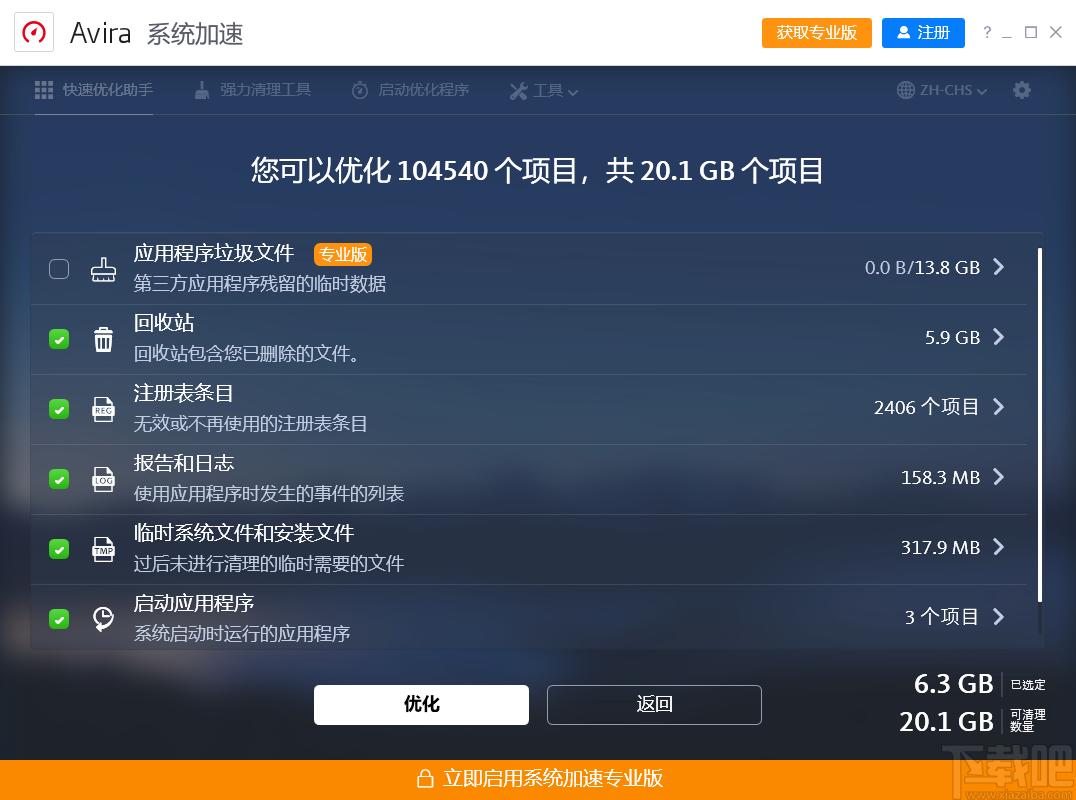The image size is (1076, 800).
Task: Click the stopwatch icon beside 启动优化程序
Action: coord(360,90)
